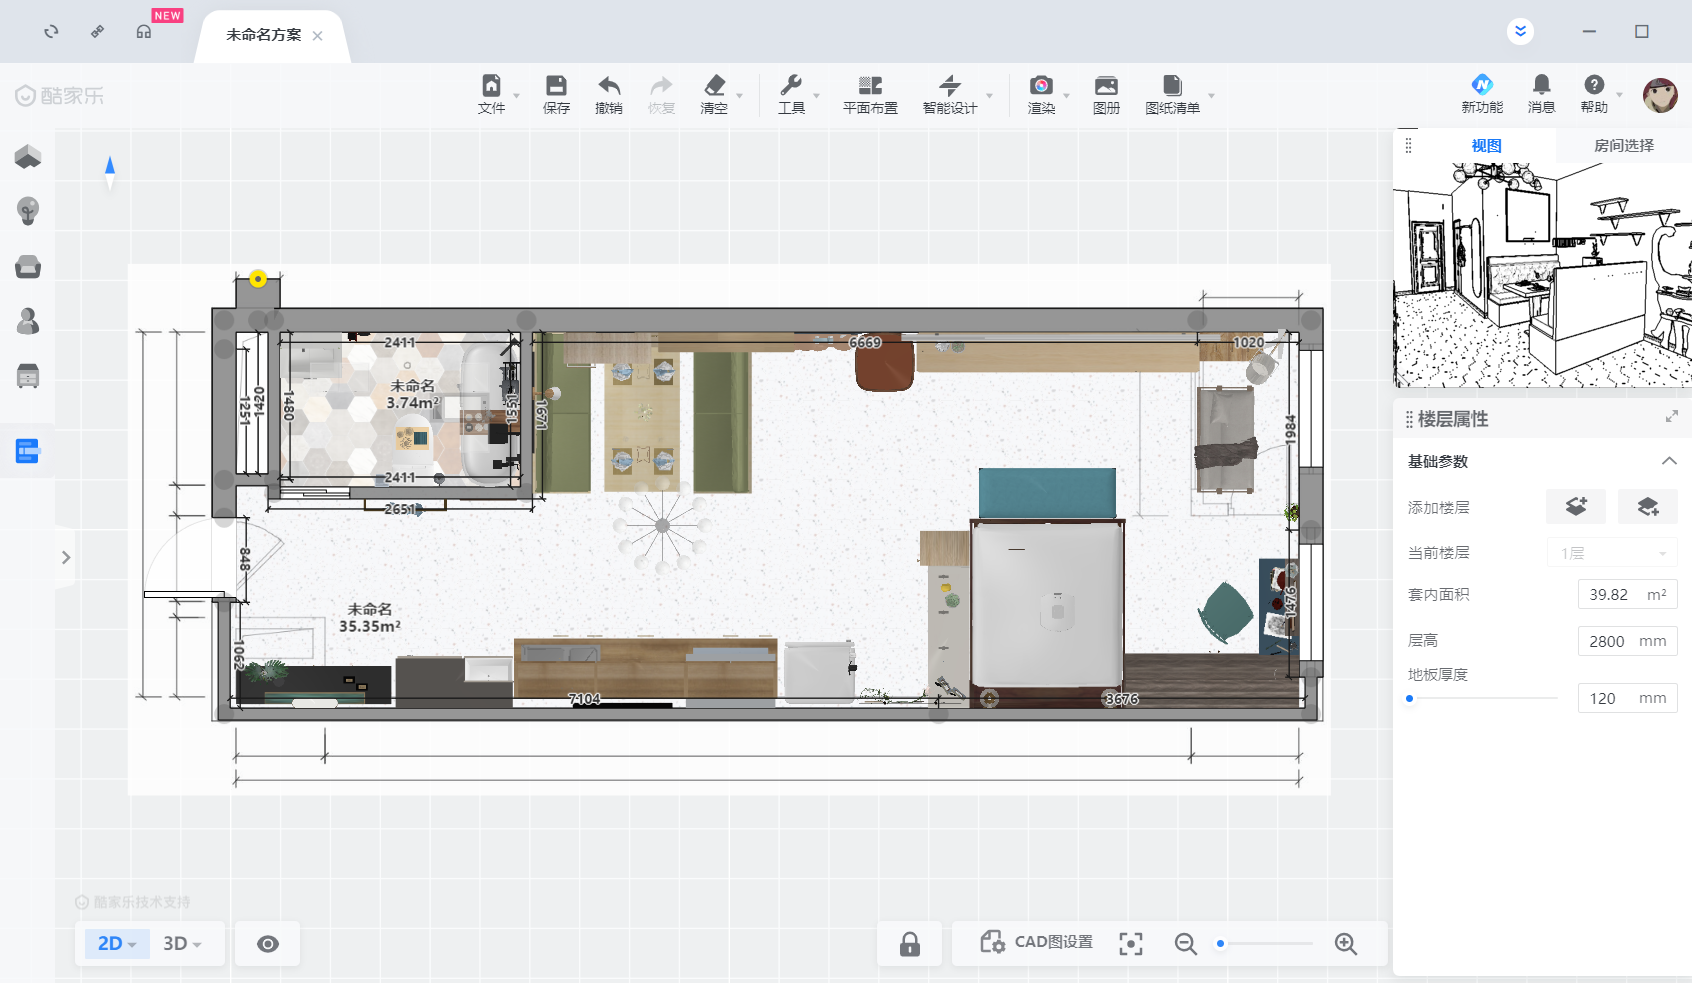This screenshot has width=1692, height=983.
Task: Open the cabinet sidebar icon
Action: 28,376
